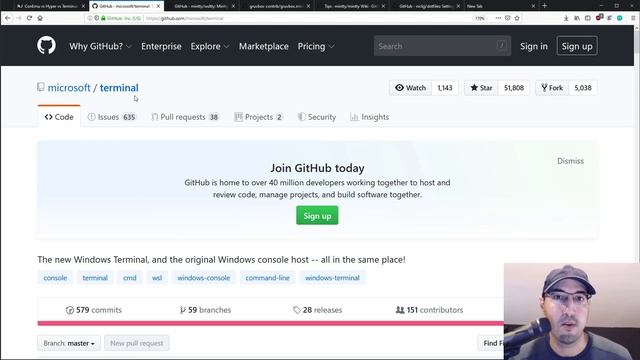Select the cmd topic tag
Viewport: 640px width, 360px height.
point(130,278)
